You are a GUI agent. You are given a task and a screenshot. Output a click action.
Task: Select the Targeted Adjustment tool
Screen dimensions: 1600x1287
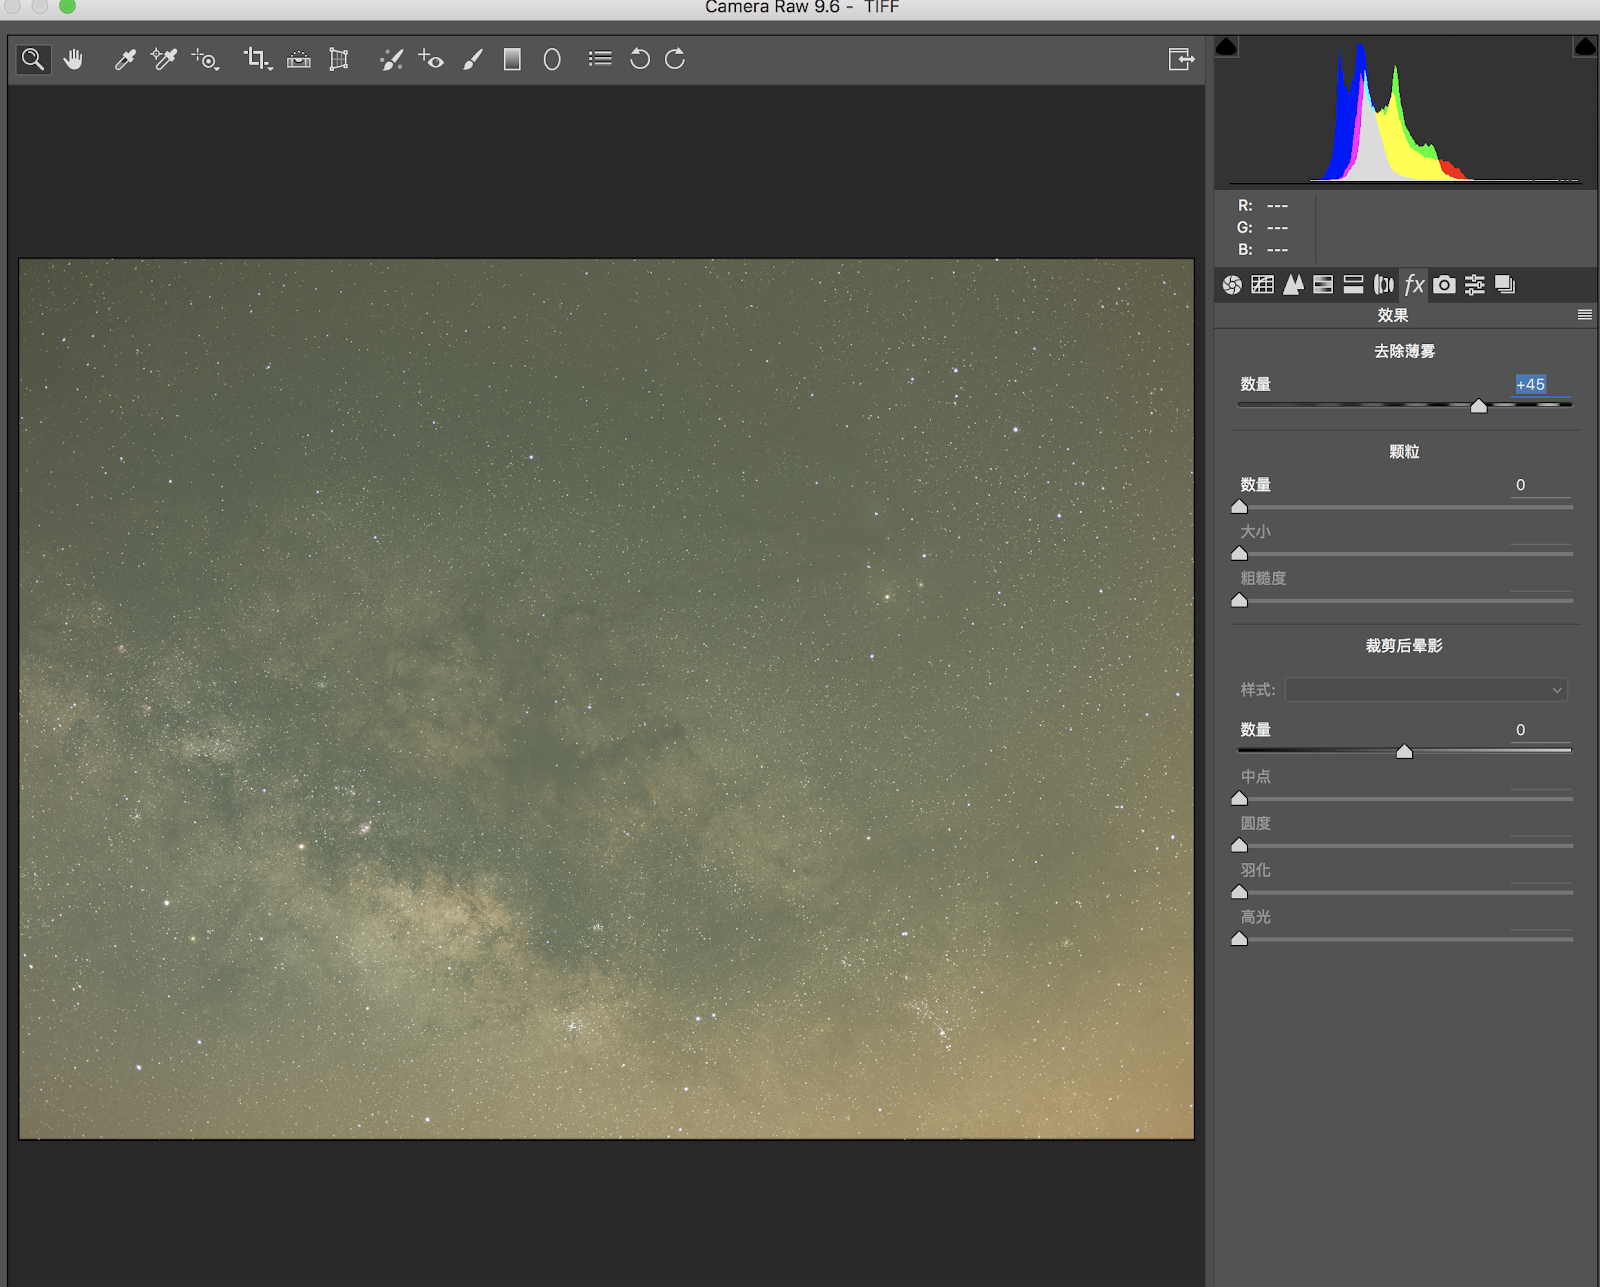pyautogui.click(x=205, y=59)
